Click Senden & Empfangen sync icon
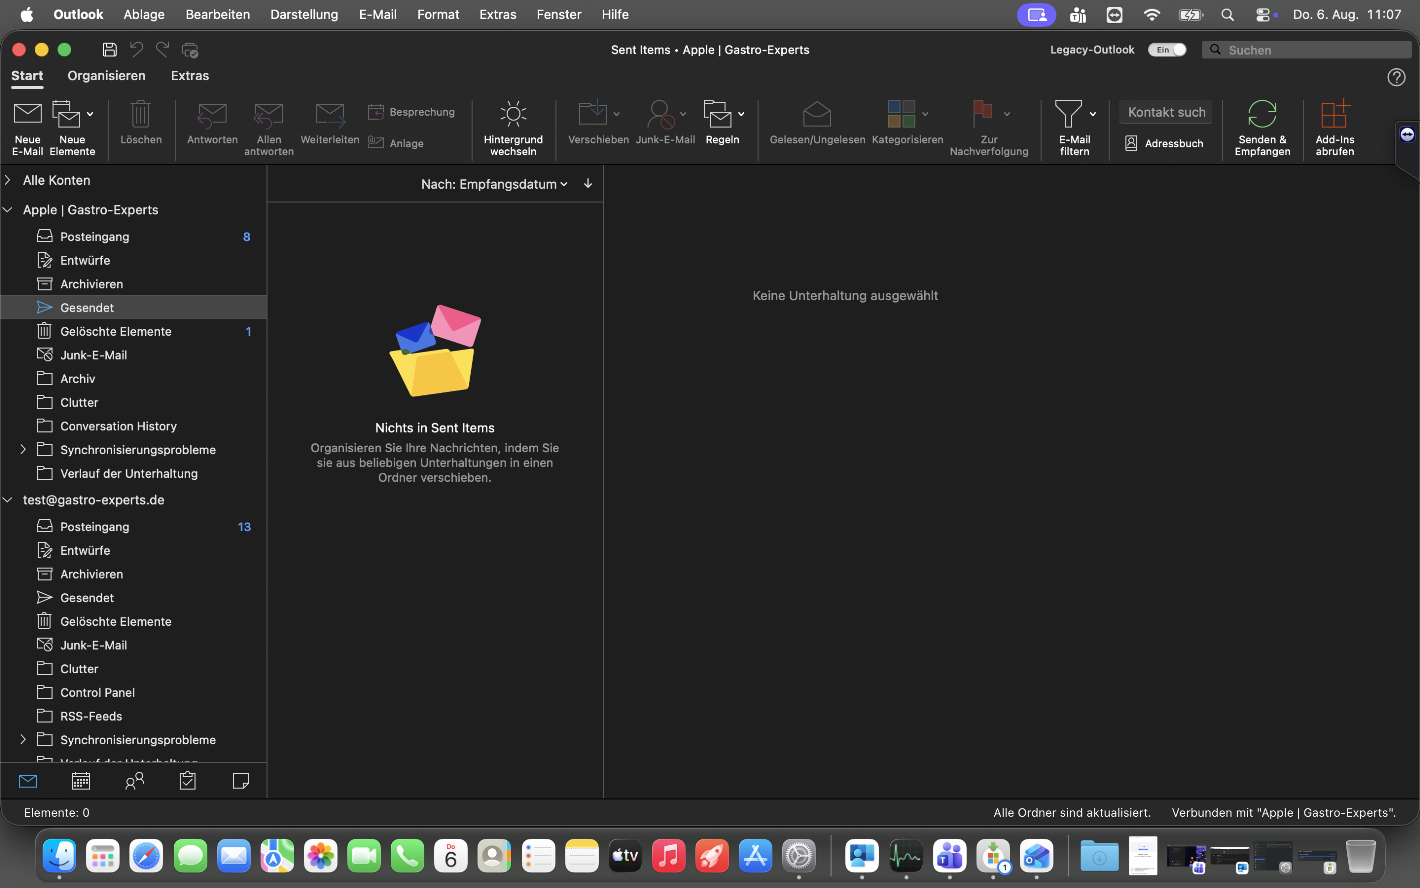The width and height of the screenshot is (1420, 888). click(x=1262, y=114)
